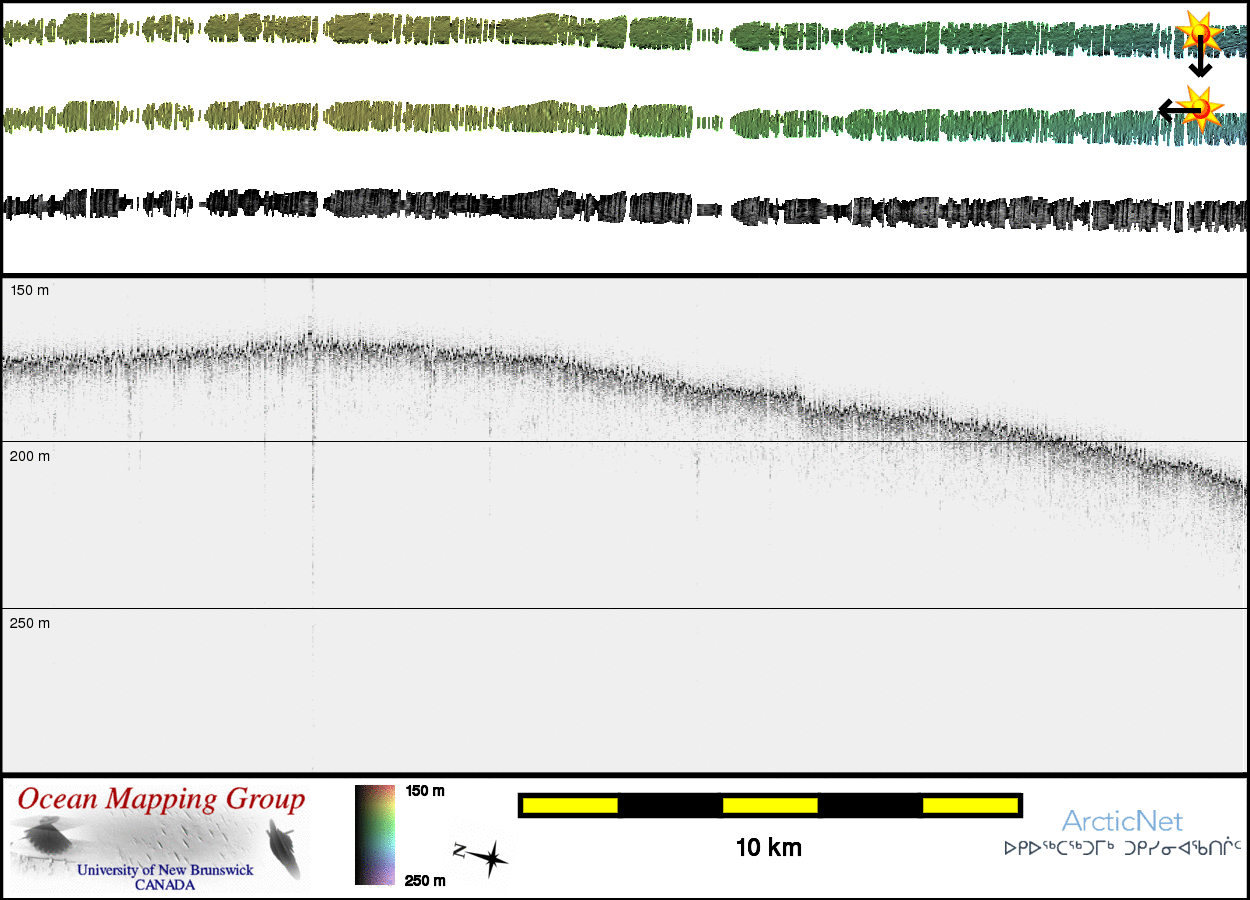Click the 150 m color legend label
The image size is (1250, 900).
[425, 791]
